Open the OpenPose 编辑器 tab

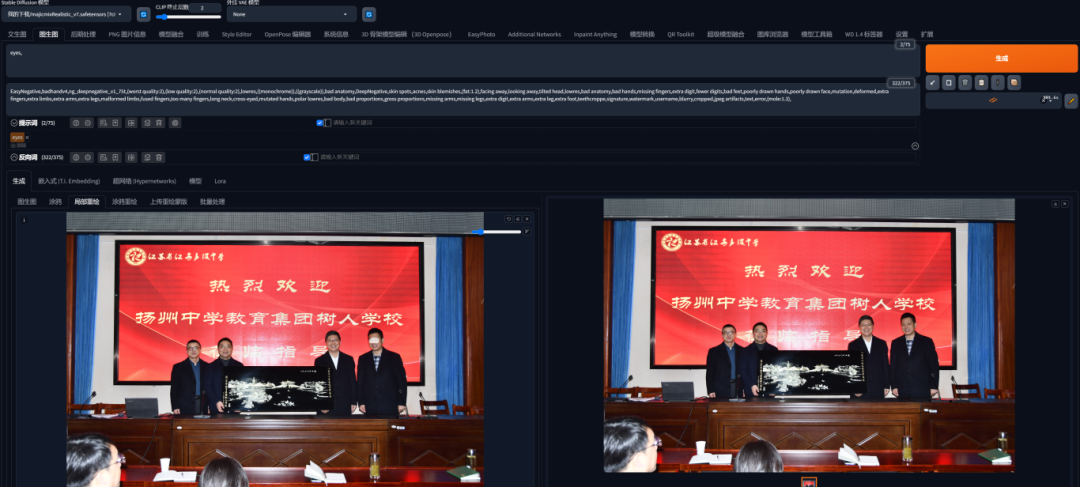coord(287,34)
